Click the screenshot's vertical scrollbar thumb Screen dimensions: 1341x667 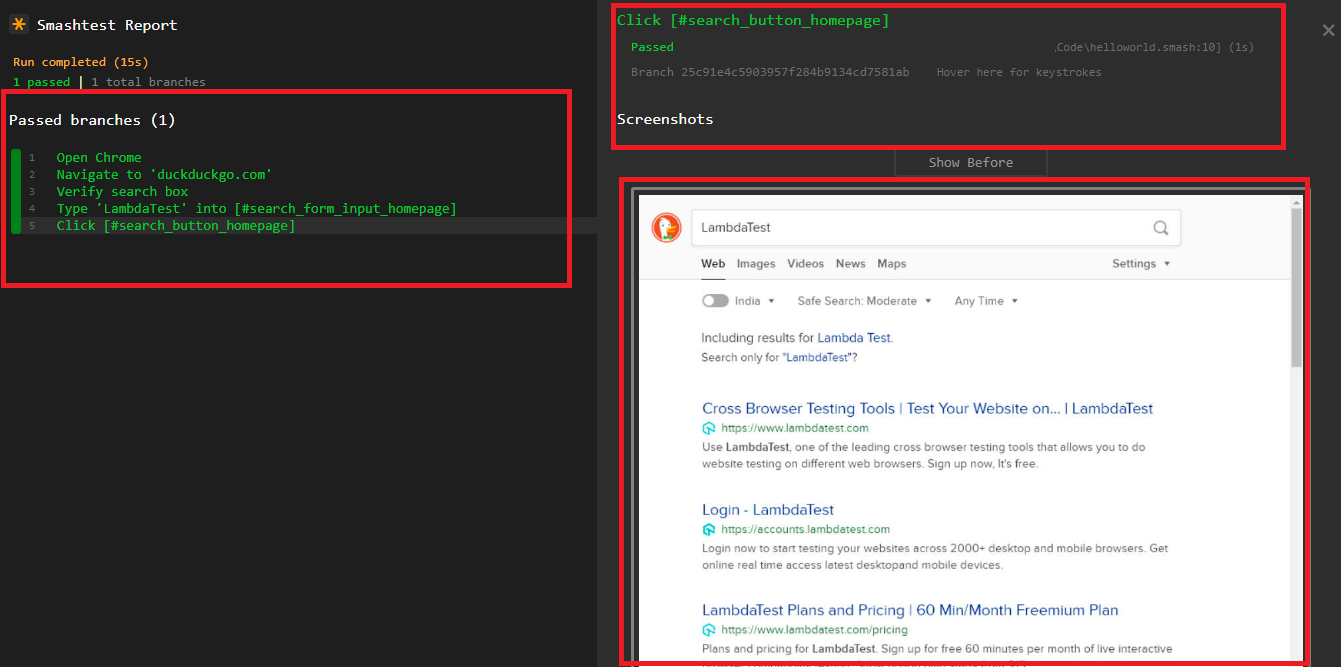point(1297,287)
